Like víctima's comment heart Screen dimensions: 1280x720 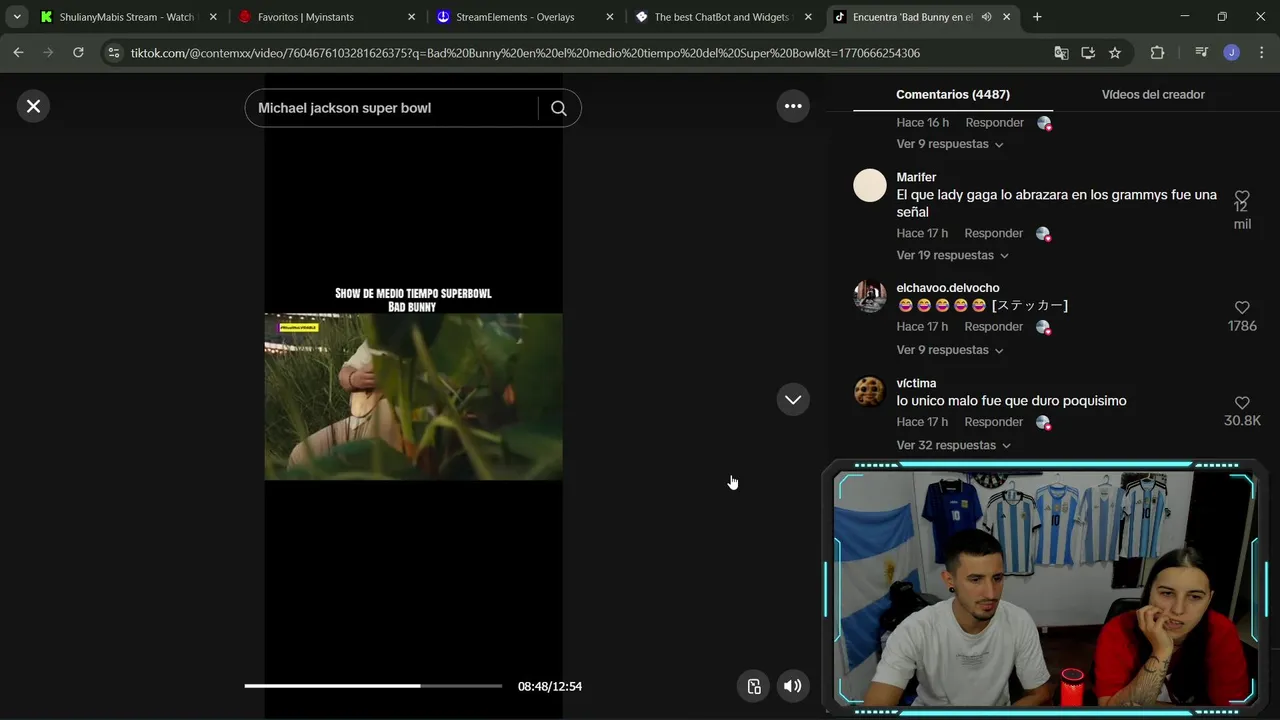click(1242, 403)
